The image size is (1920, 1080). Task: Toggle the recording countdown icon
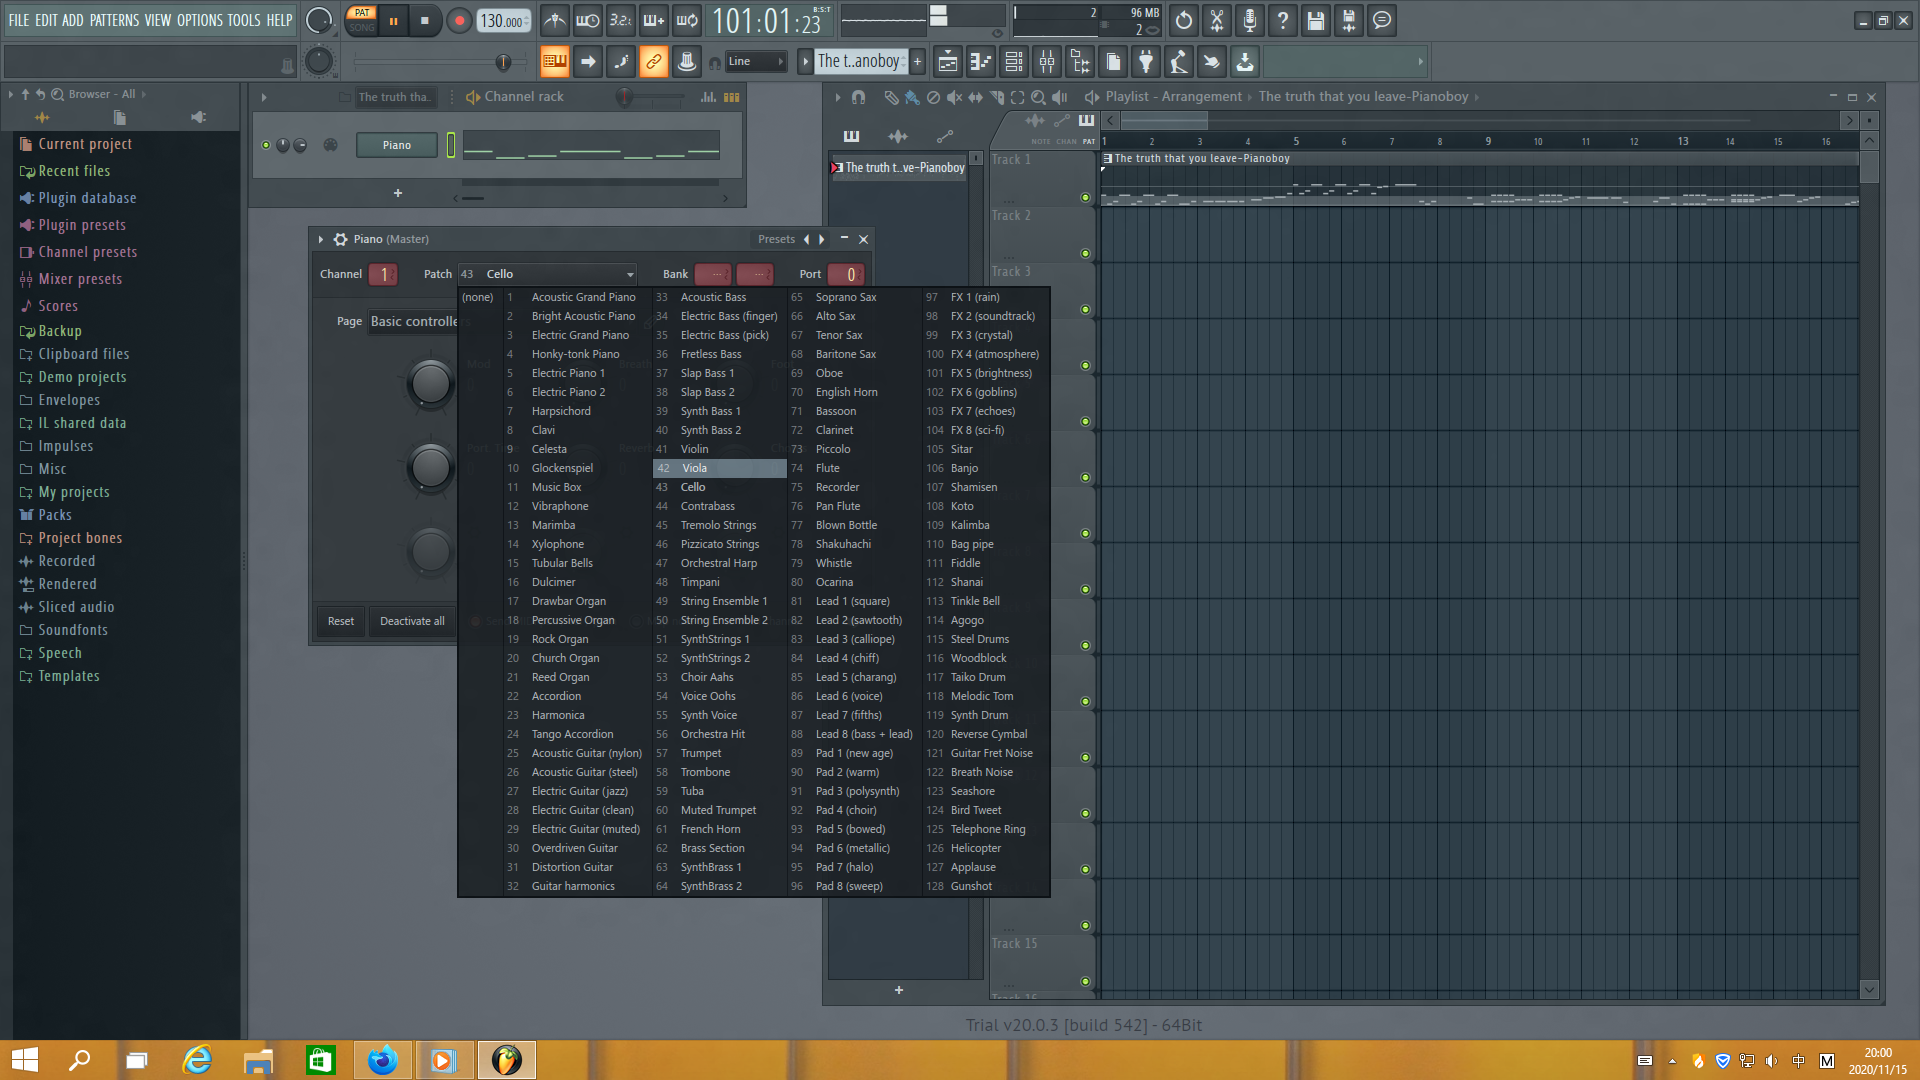[x=621, y=20]
